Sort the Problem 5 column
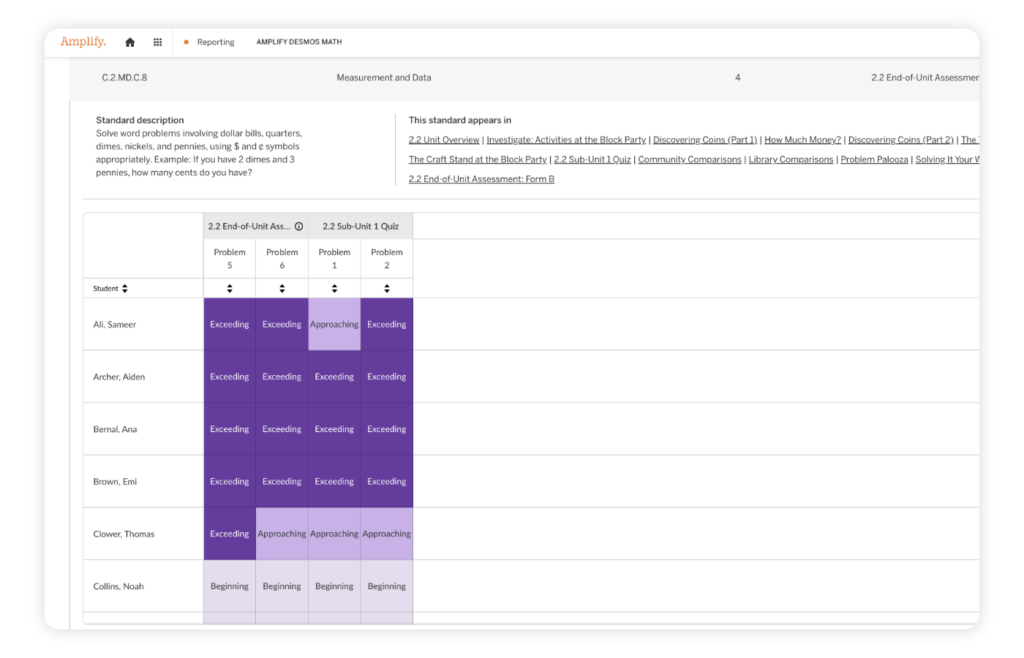 [x=229, y=288]
